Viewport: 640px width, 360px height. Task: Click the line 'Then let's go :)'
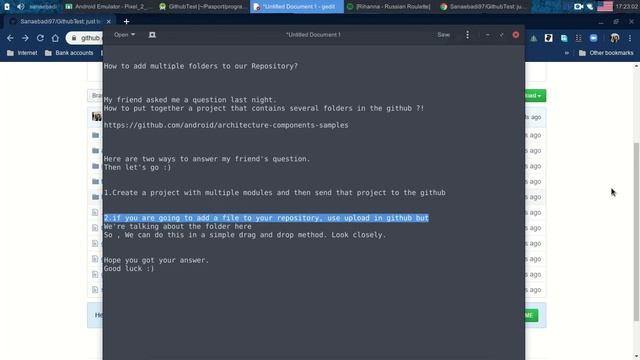137,167
